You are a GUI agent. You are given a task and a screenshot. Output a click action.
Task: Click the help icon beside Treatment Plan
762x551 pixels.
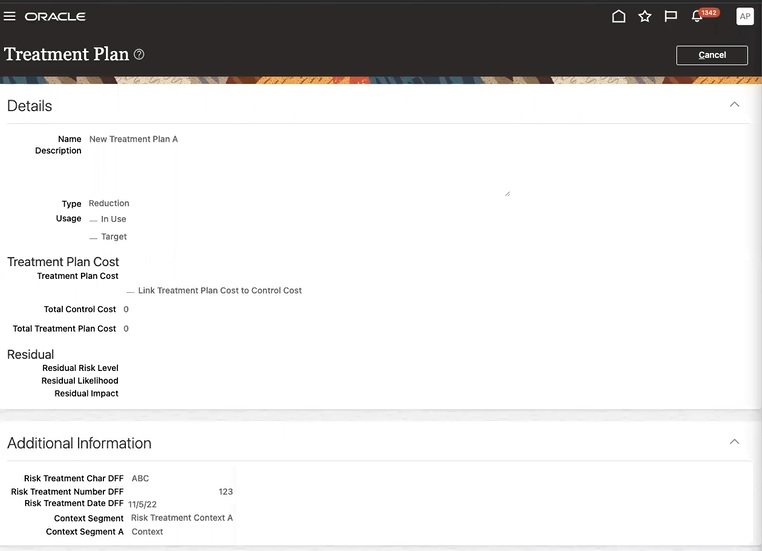pyautogui.click(x=139, y=54)
